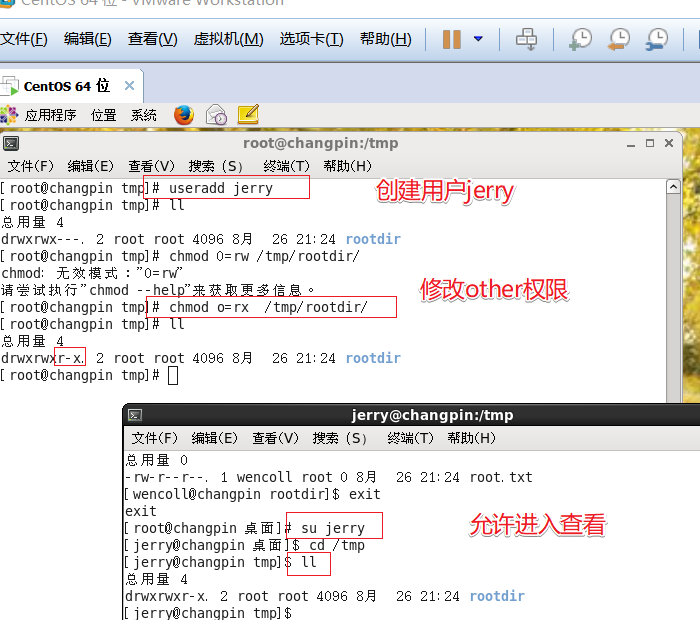The image size is (700, 620).
Task: Launch Firefox from the GNOME panel
Action: [183, 115]
